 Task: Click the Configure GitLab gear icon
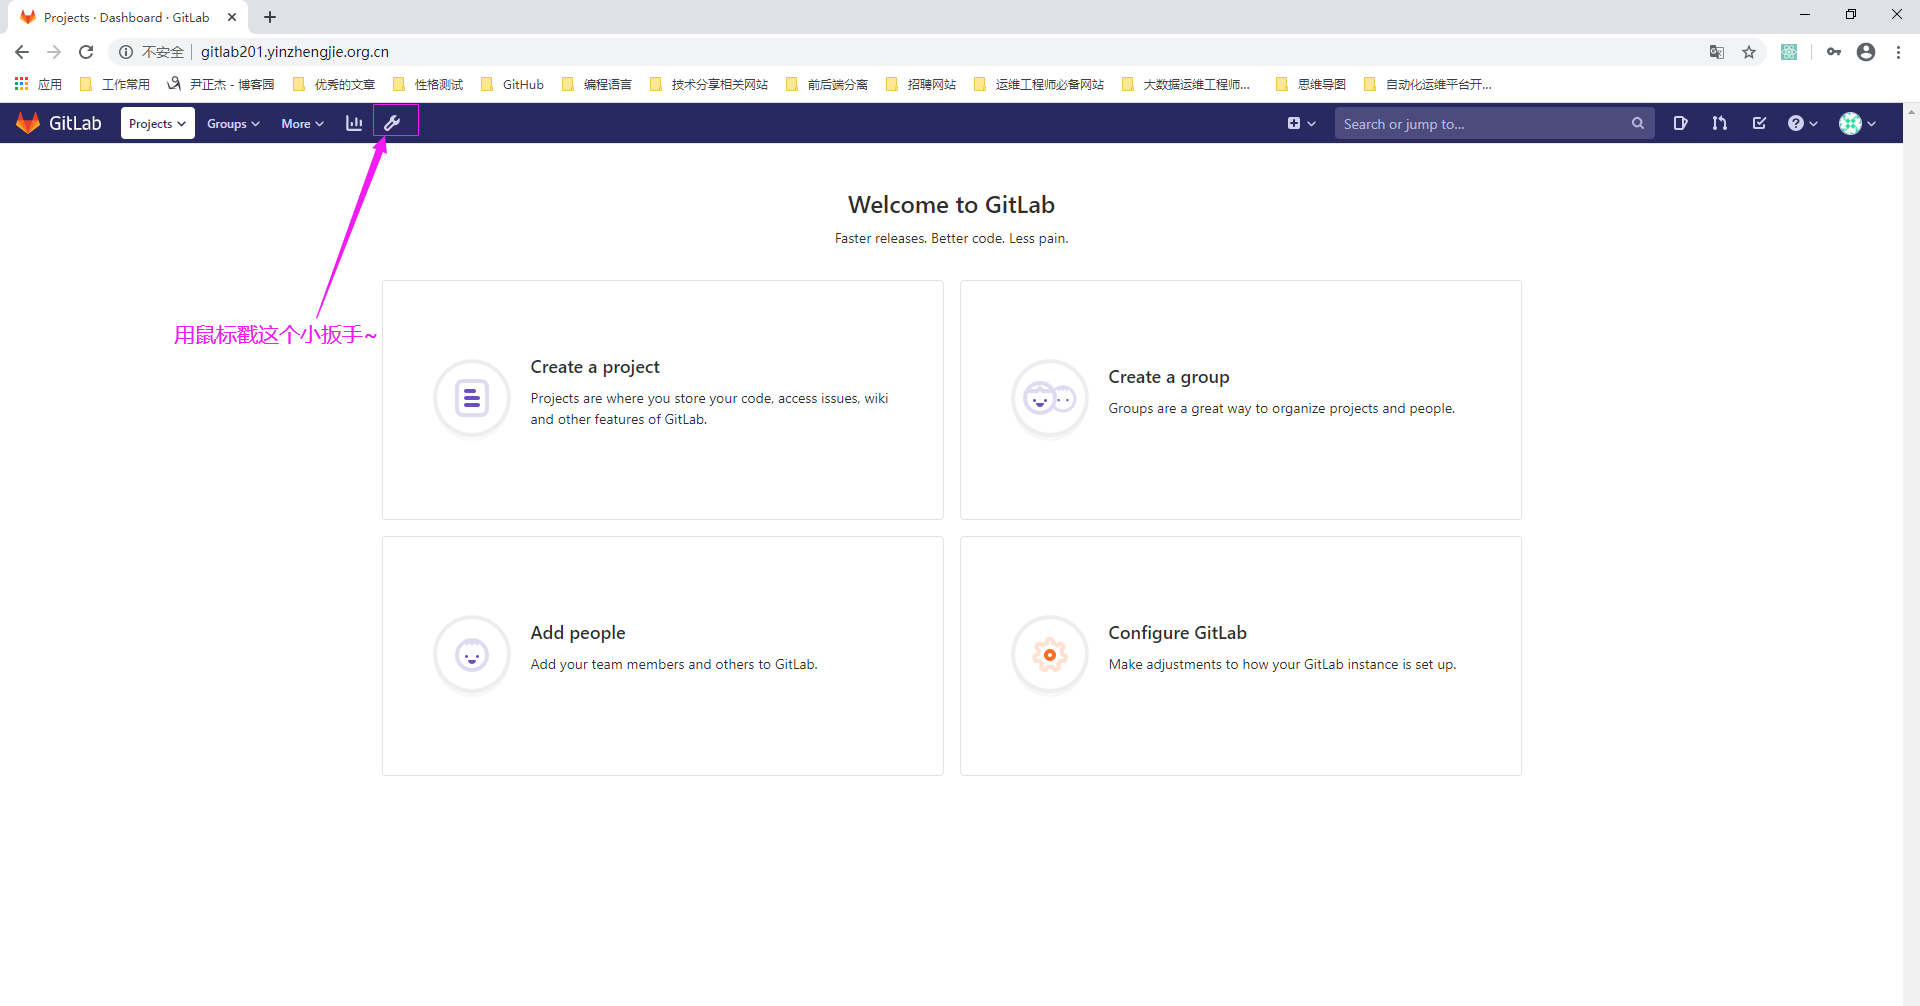[1050, 655]
